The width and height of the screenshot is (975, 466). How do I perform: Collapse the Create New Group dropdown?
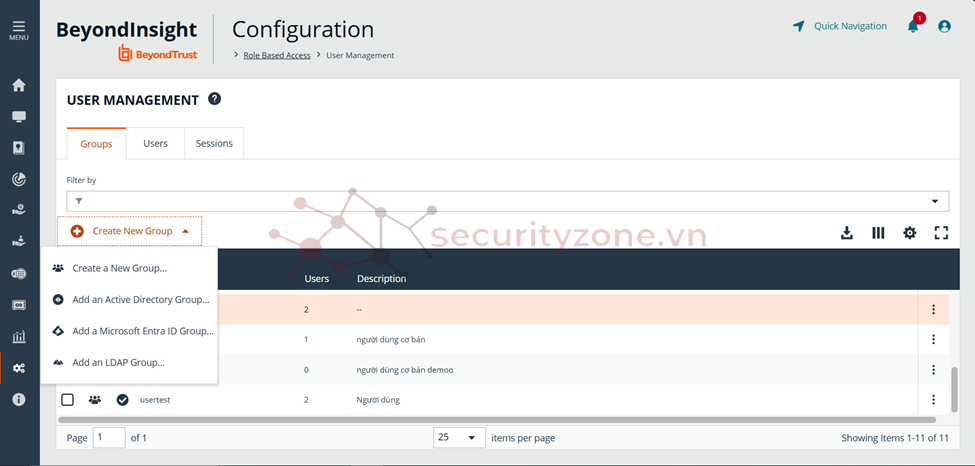click(x=130, y=231)
